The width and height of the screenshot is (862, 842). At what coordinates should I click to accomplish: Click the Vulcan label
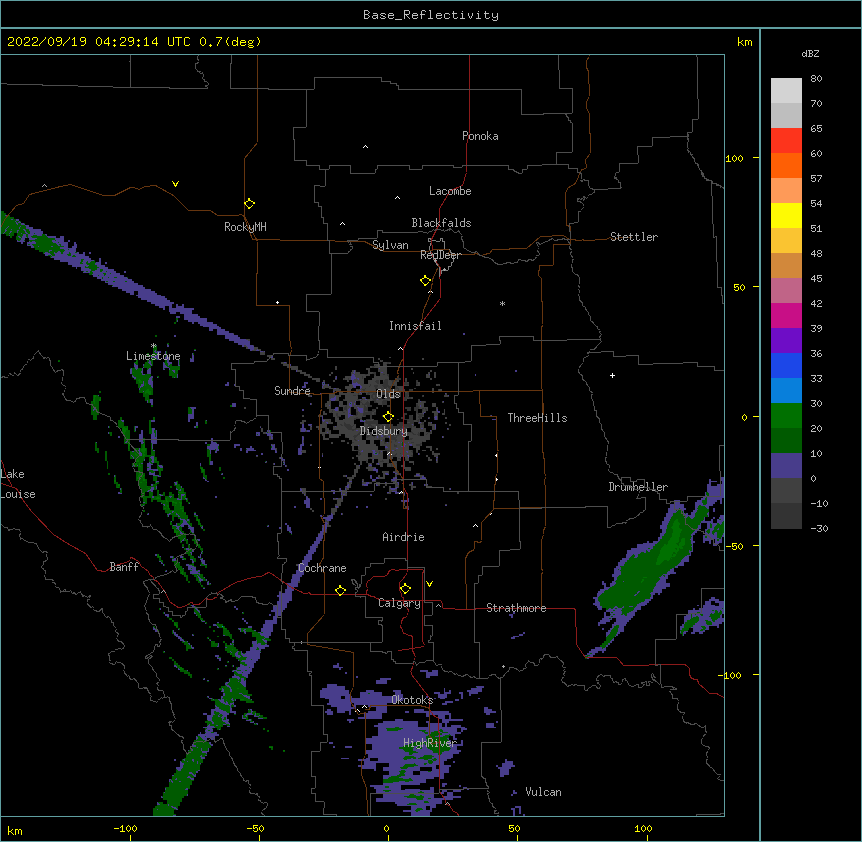coord(543,792)
